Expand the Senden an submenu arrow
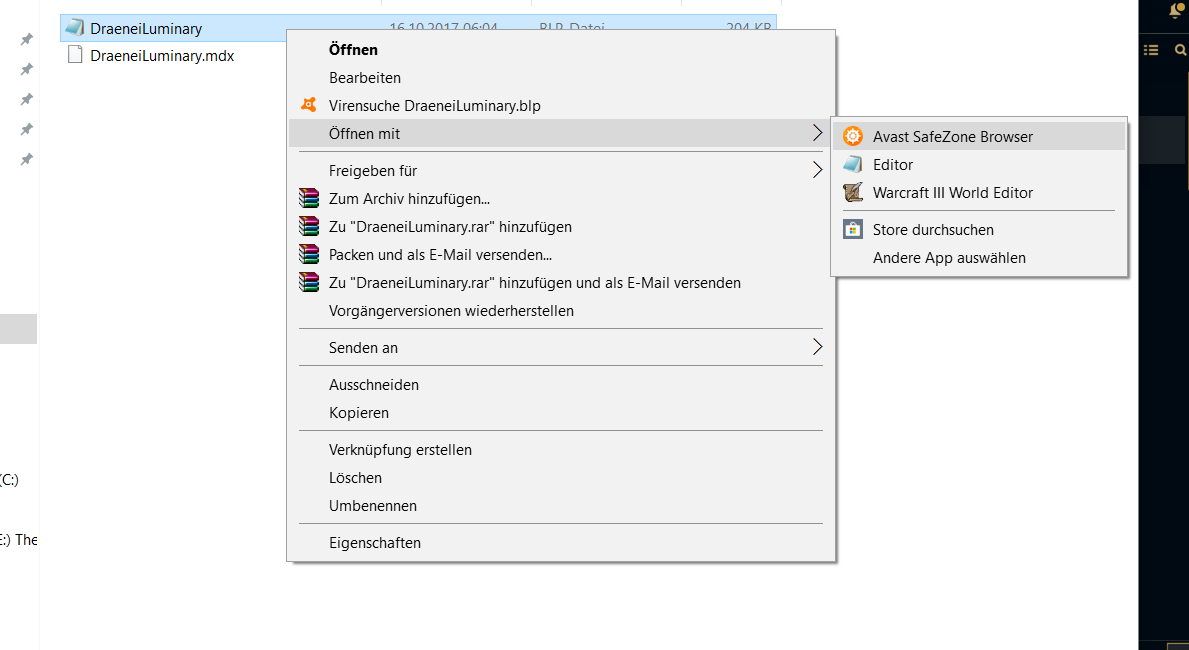 tap(817, 347)
